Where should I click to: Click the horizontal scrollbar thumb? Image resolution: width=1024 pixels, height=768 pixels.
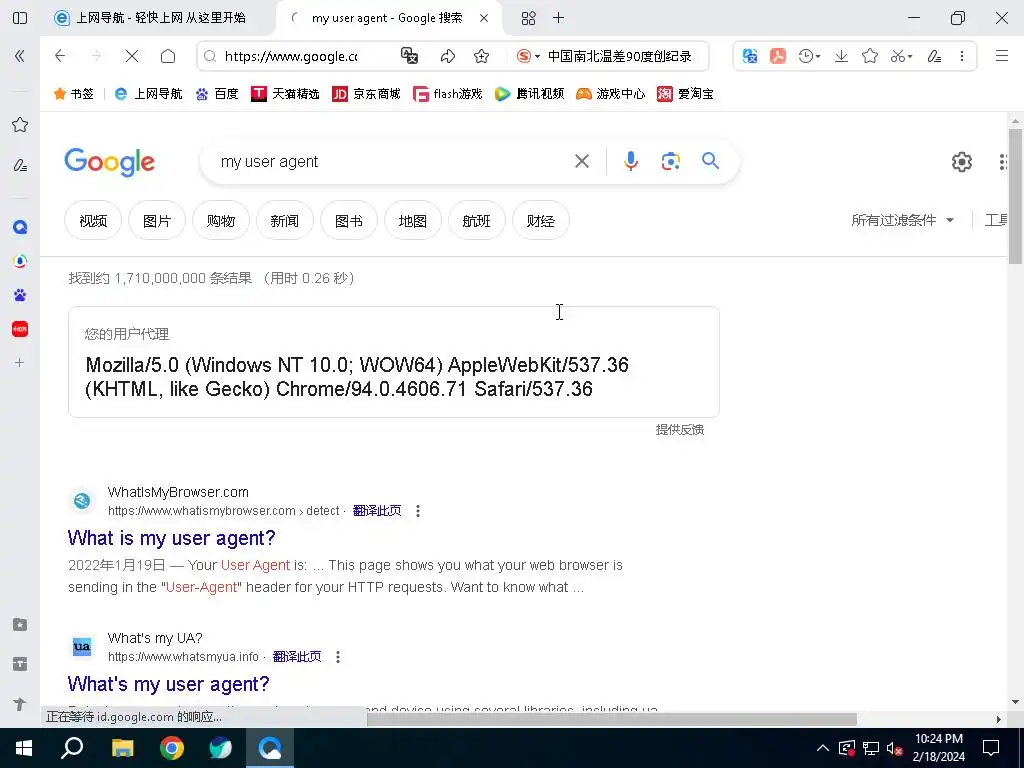pos(611,719)
